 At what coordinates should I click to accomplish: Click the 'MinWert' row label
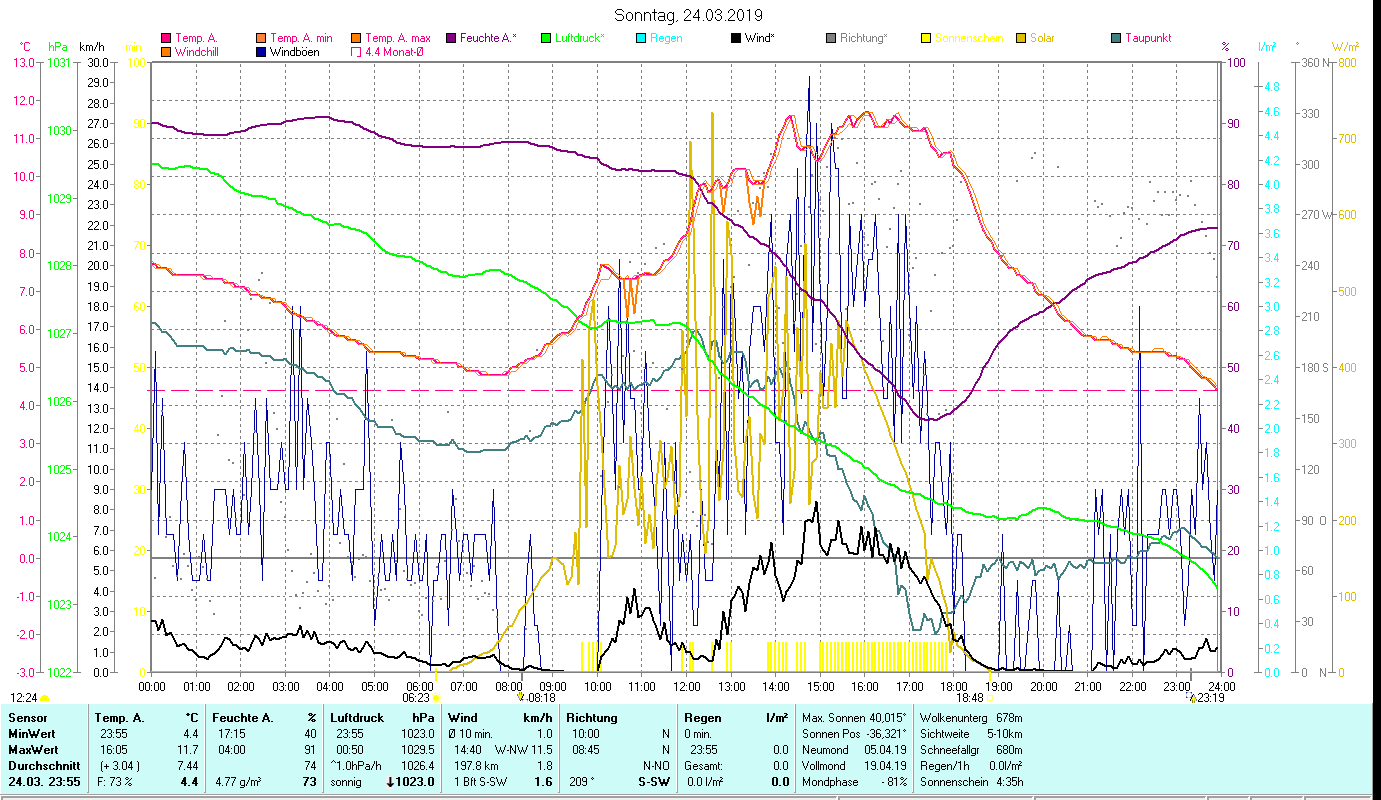tap(30, 734)
